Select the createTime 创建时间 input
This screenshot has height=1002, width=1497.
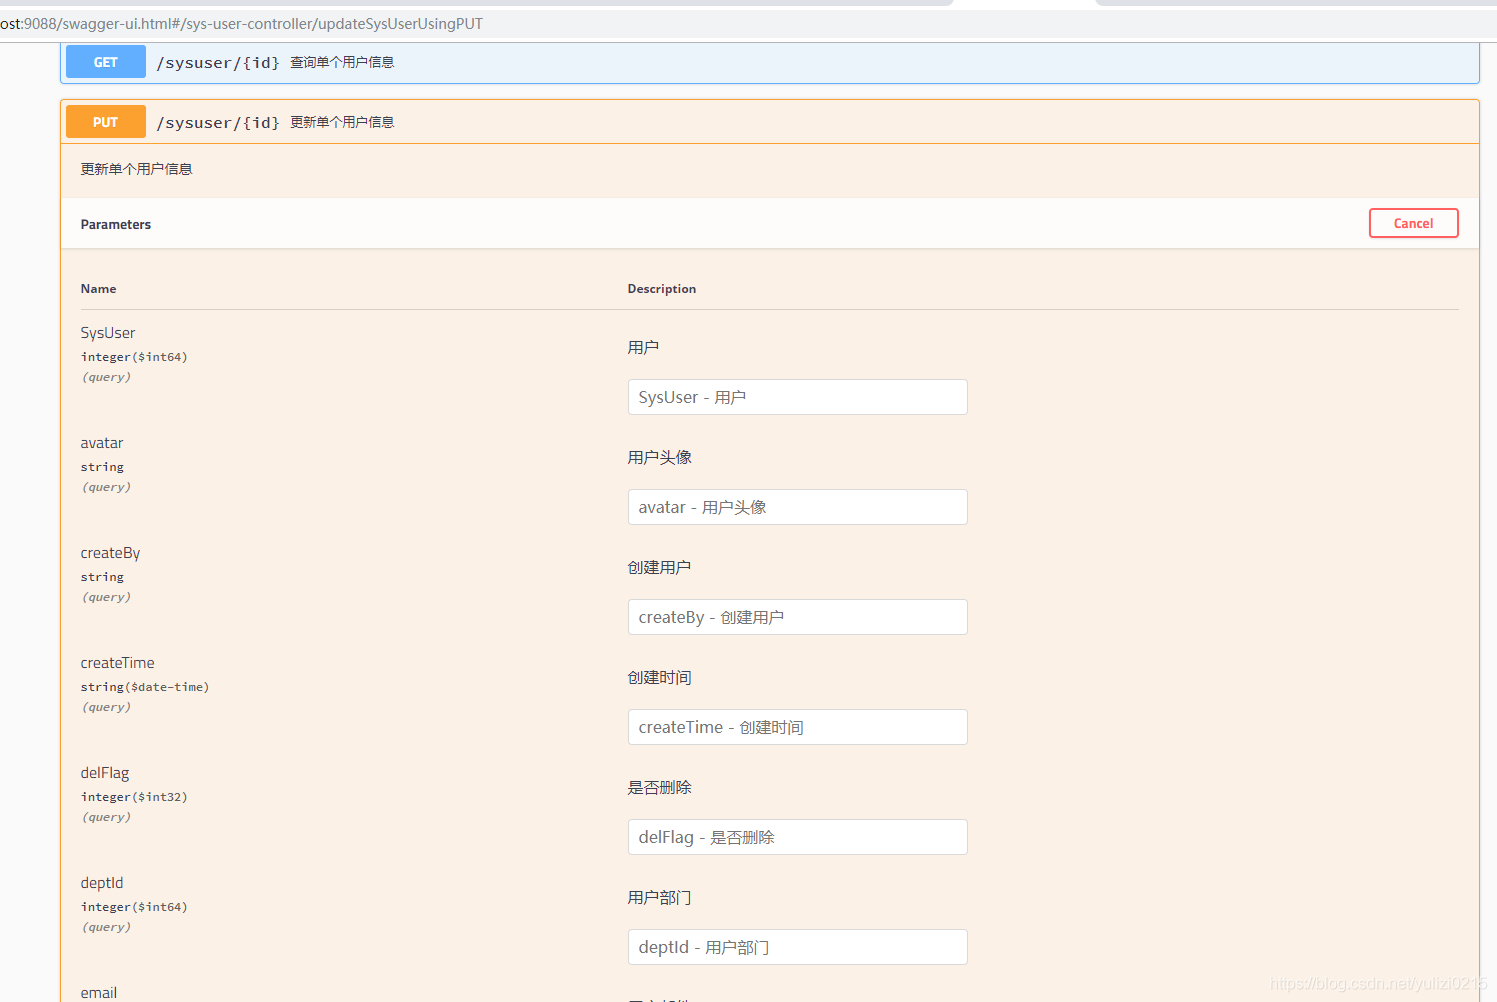(797, 727)
